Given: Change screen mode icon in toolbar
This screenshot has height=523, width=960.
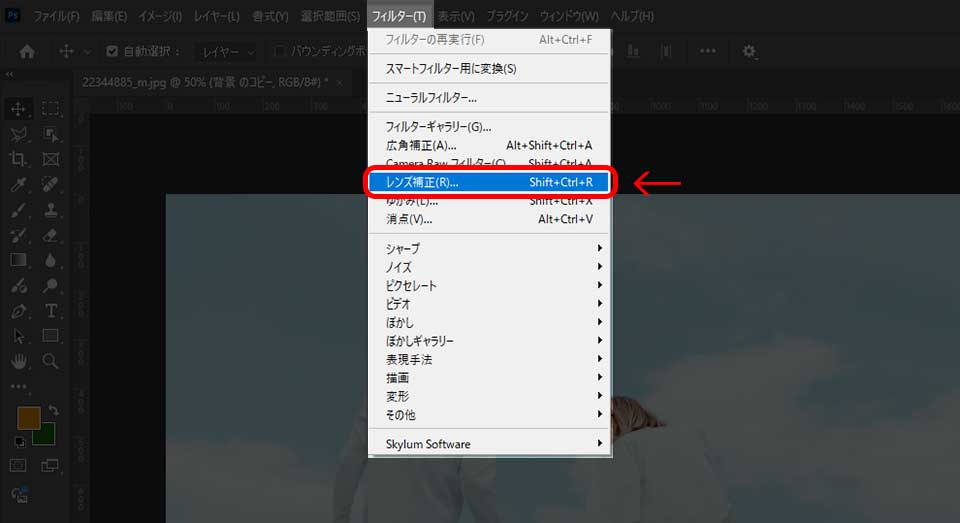Looking at the screenshot, I should coord(50,466).
